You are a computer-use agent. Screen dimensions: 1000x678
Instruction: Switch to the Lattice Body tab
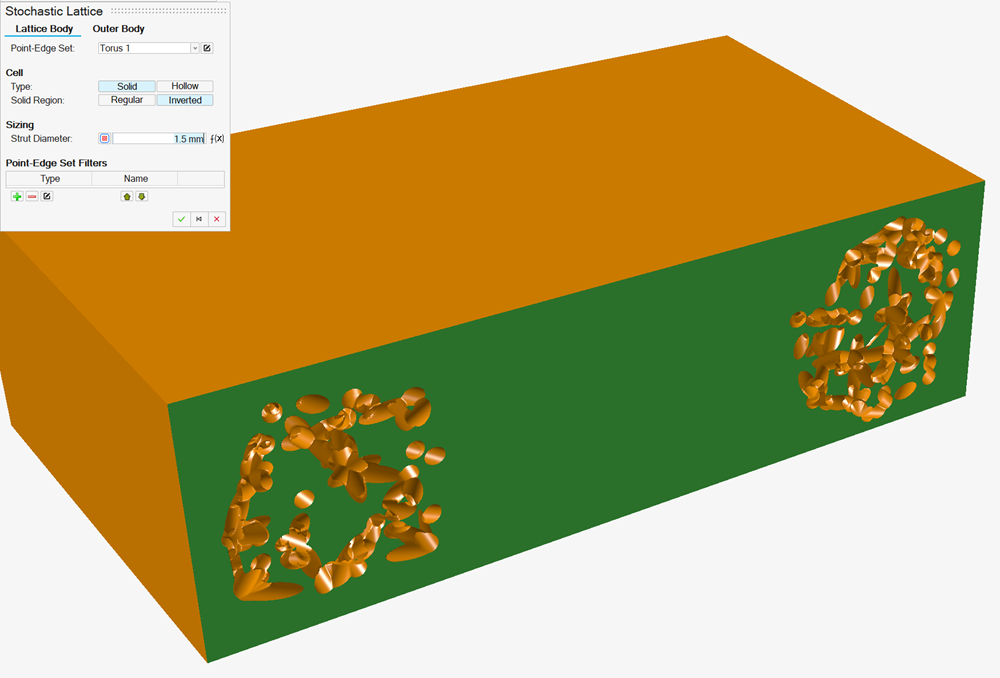[44, 29]
